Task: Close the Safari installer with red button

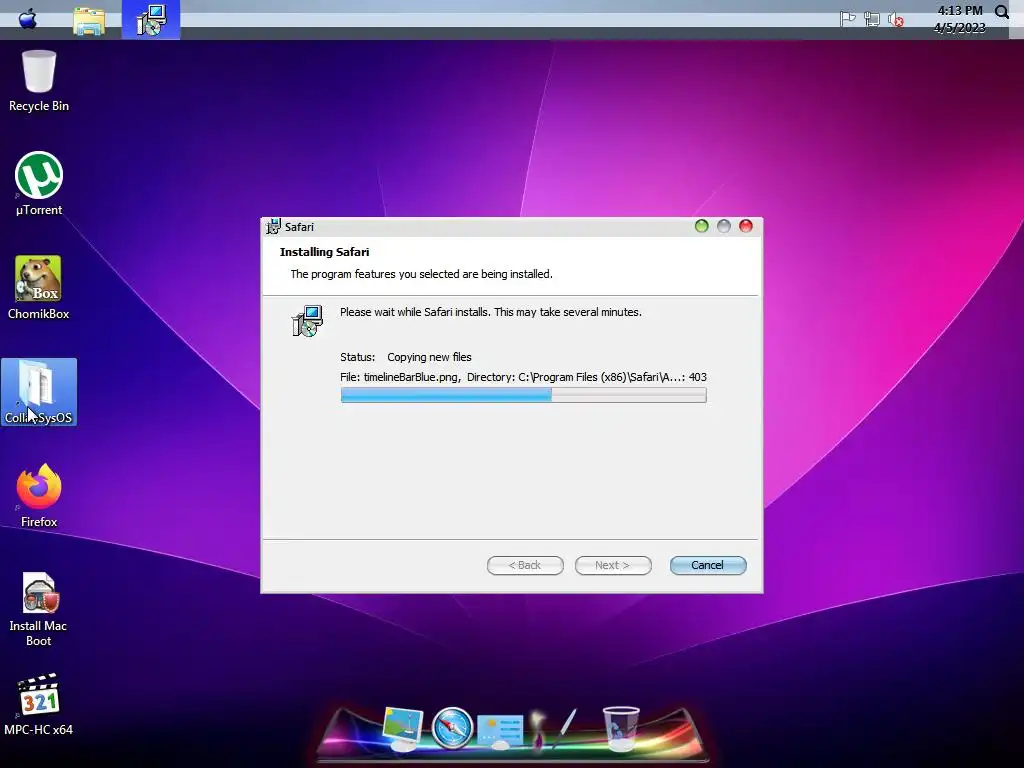Action: 746,226
